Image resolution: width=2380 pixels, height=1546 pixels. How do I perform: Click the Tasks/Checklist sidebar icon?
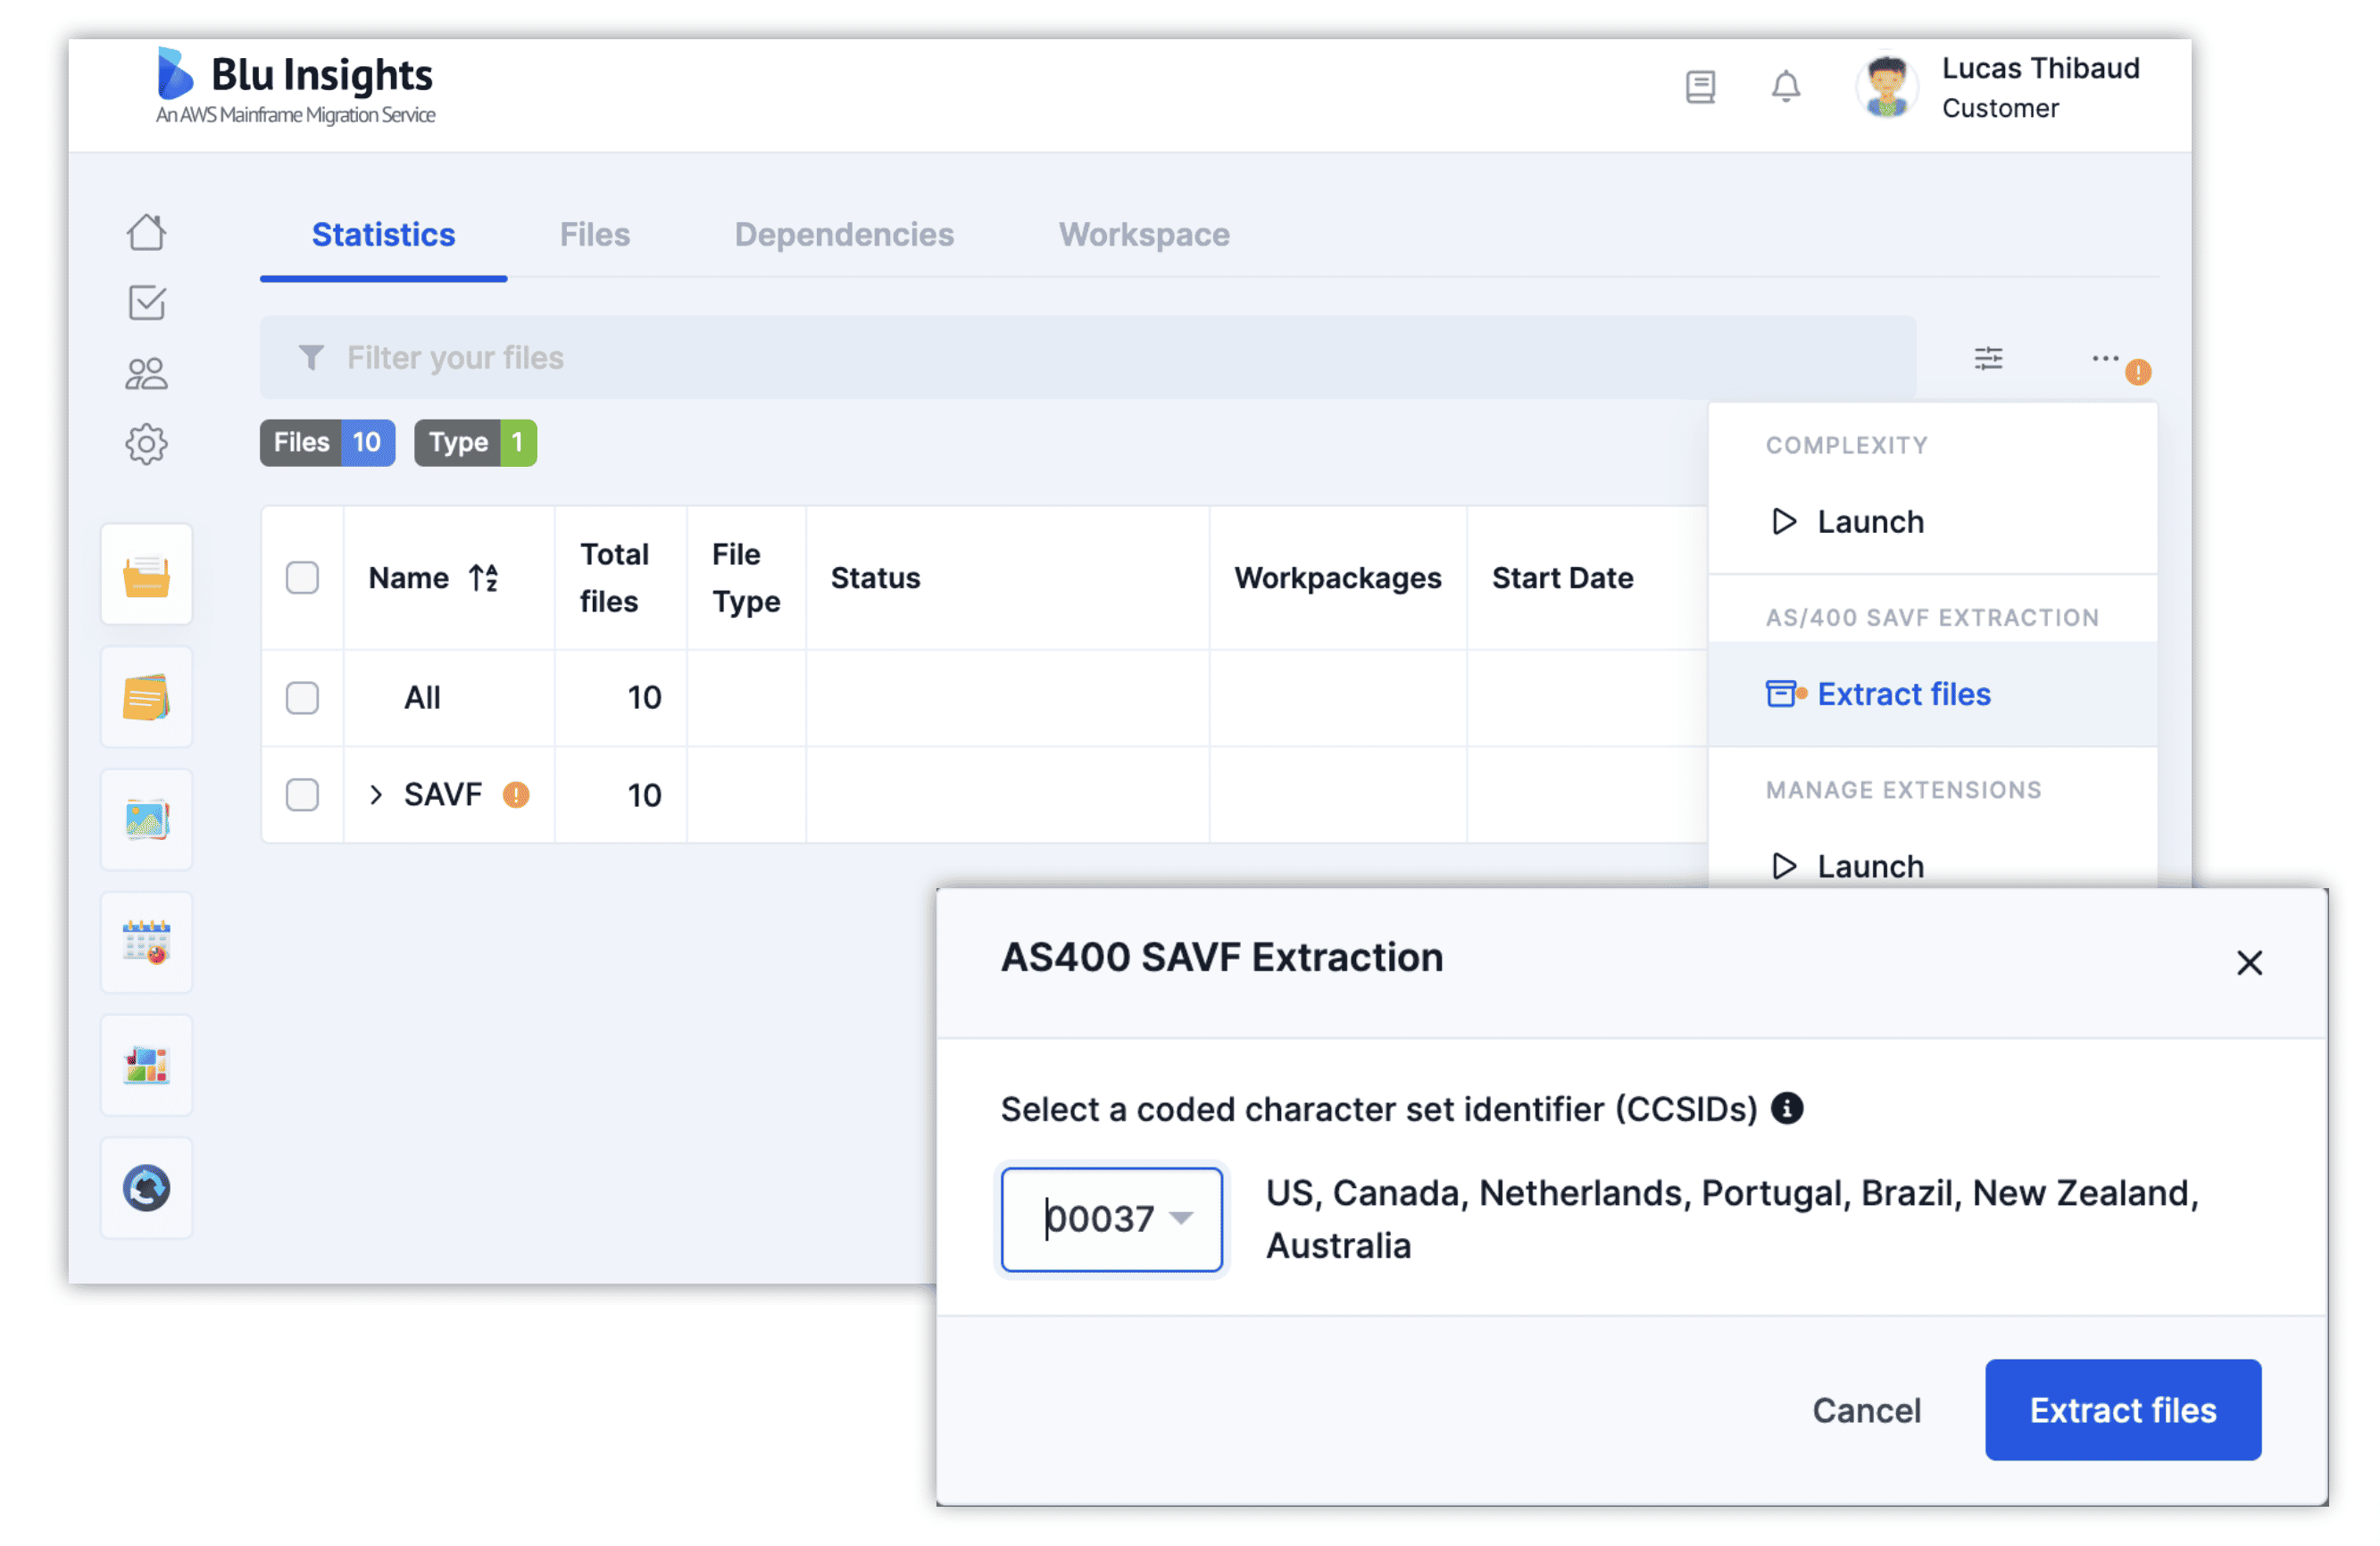click(147, 302)
